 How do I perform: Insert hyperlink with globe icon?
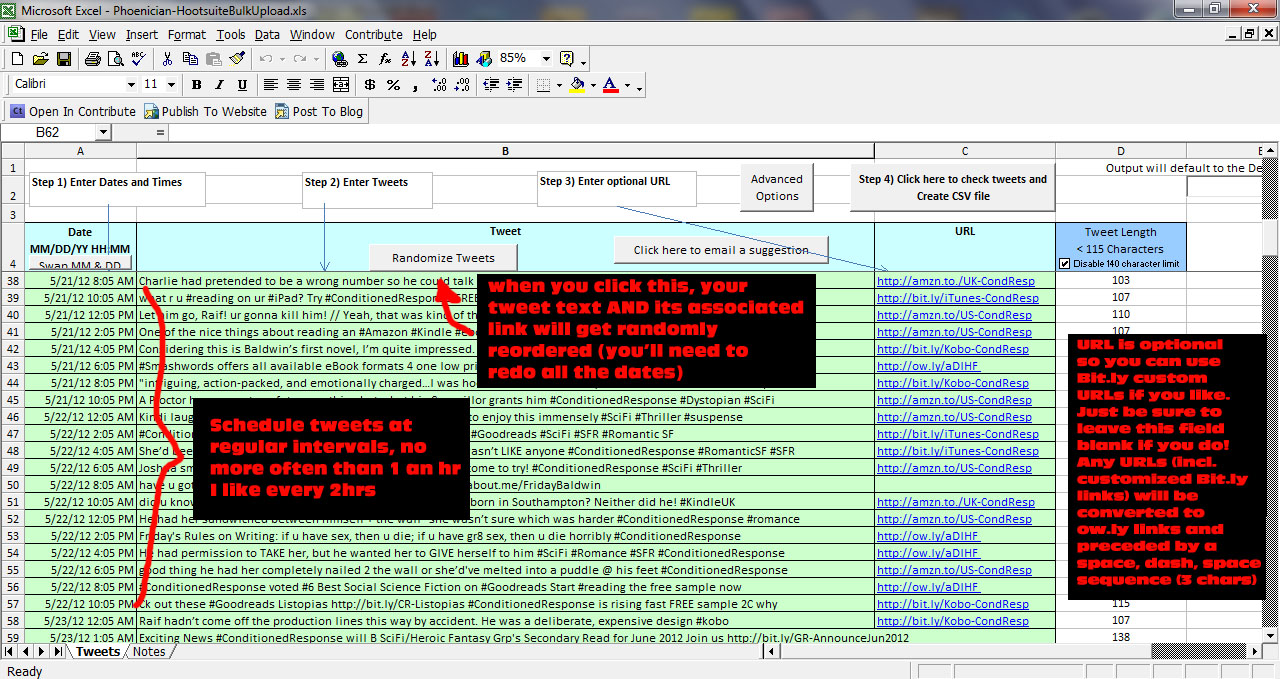340,59
